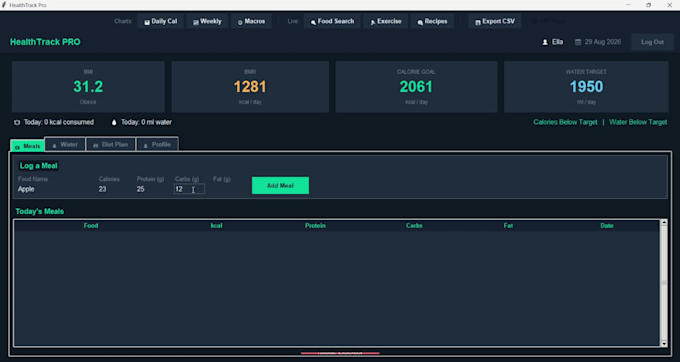
Task: Click the calendar icon beside the date
Action: (578, 42)
